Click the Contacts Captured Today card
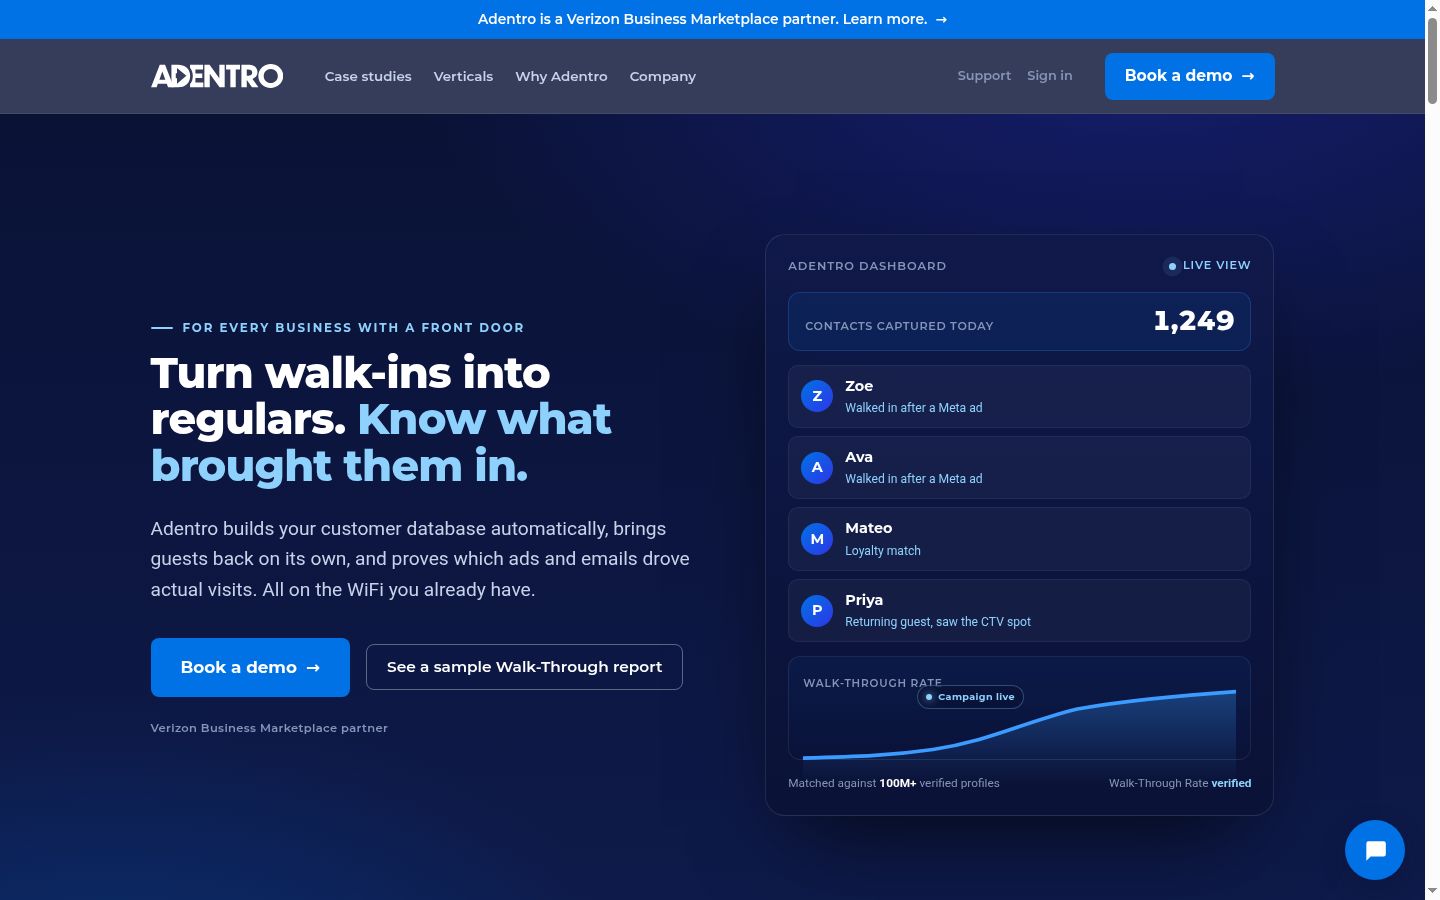 pos(1019,322)
